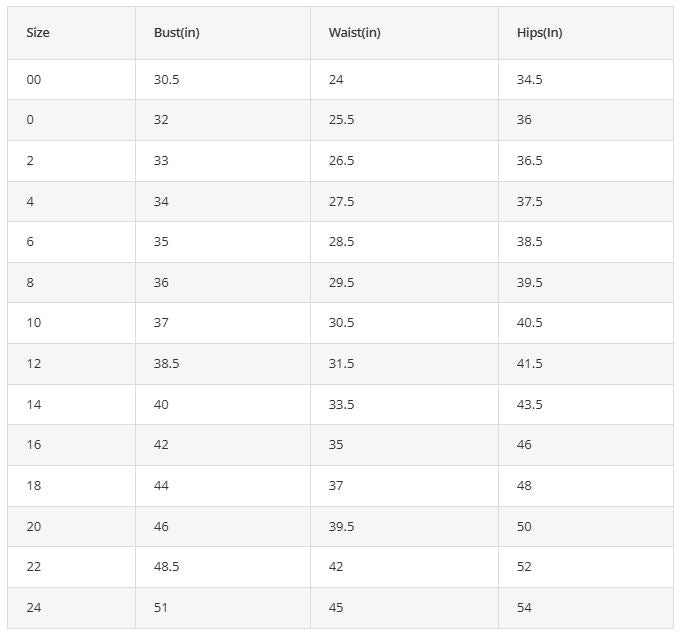This screenshot has height=639, width=683.
Task: Click the Bust(in) column header
Action: (x=177, y=33)
